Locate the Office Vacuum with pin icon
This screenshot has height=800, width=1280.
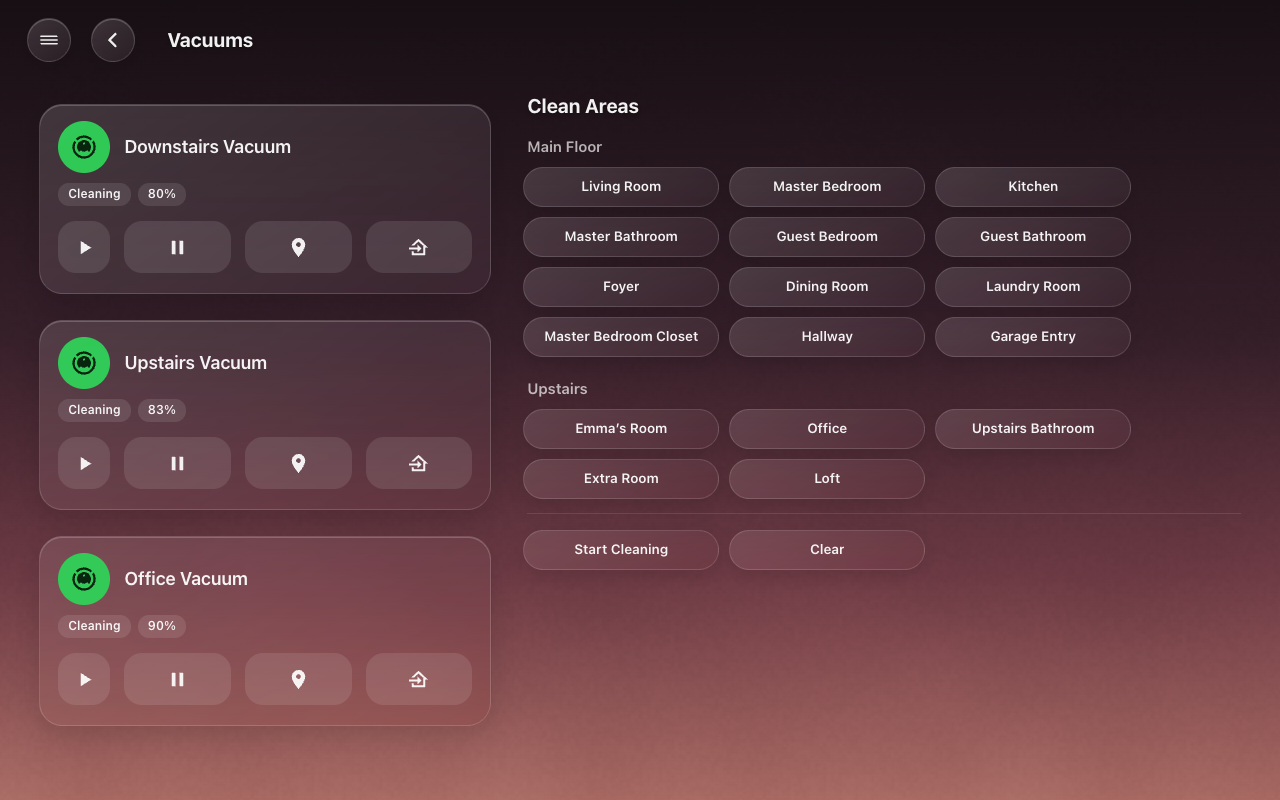(x=298, y=679)
